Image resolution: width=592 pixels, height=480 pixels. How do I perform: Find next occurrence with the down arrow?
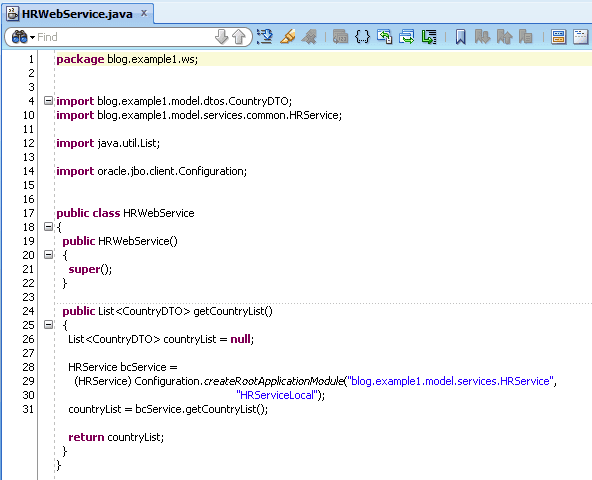point(221,37)
